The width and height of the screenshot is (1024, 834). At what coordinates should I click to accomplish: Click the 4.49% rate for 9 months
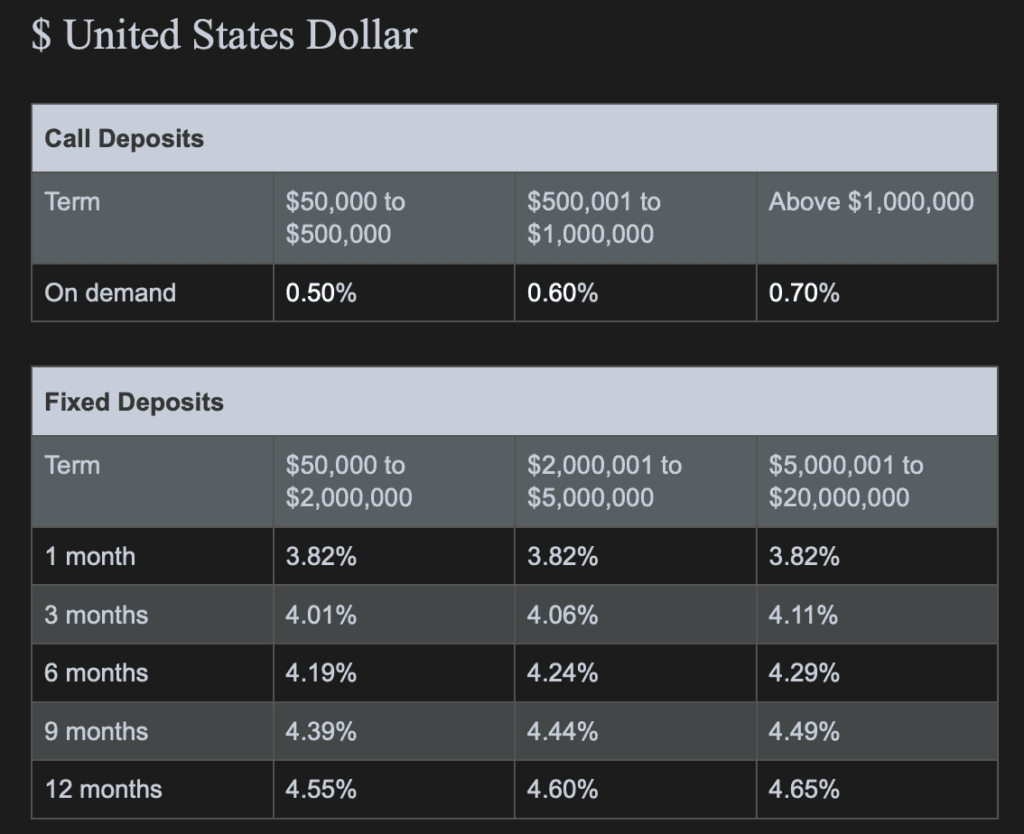point(804,731)
